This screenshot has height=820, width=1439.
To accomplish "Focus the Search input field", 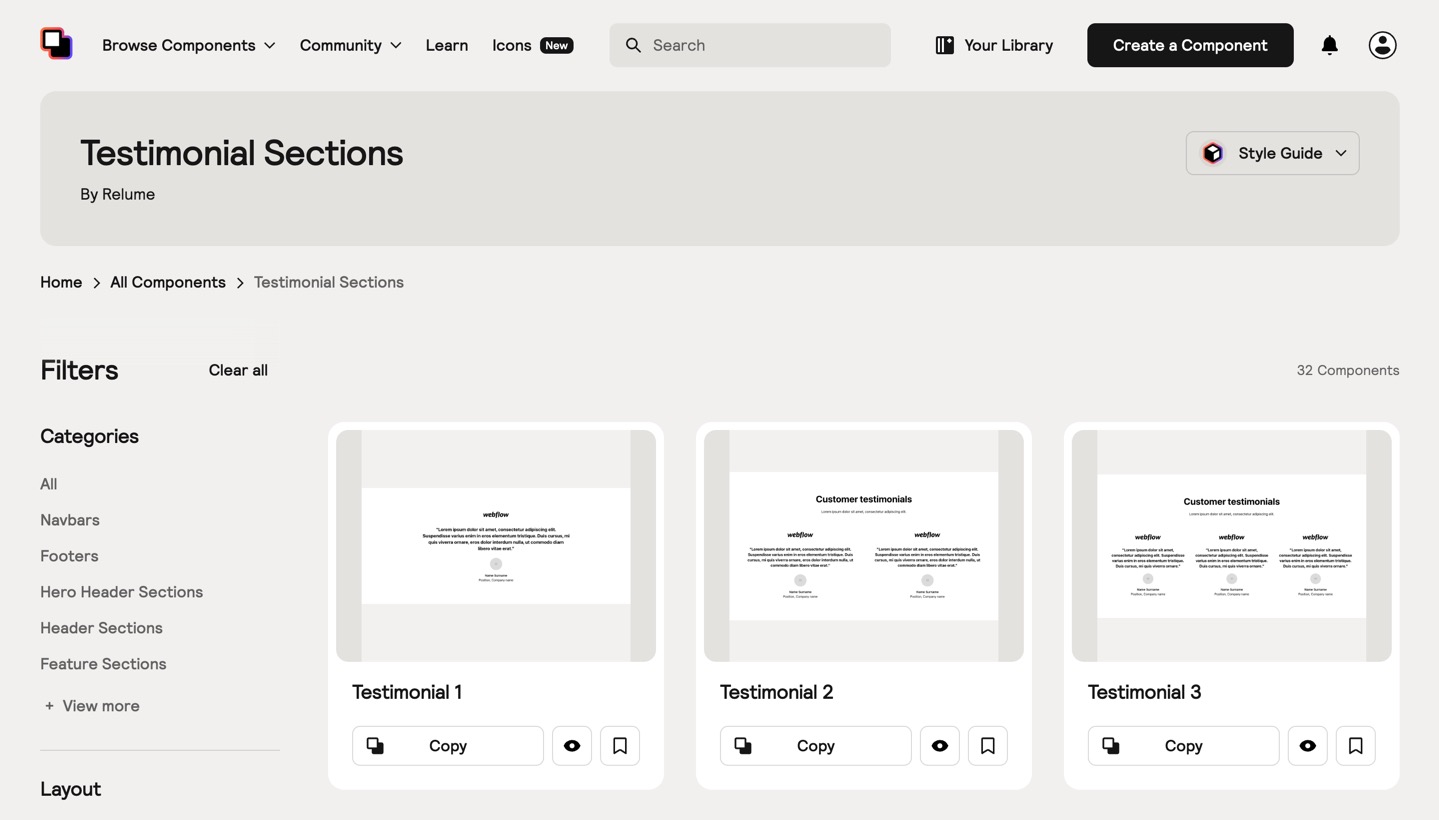I will 750,45.
